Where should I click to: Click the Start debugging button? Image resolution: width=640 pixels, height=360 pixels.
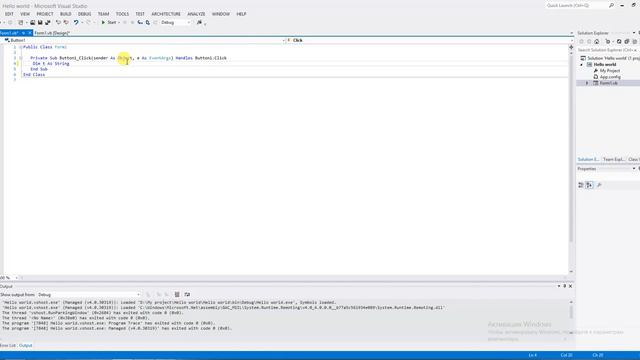[x=109, y=22]
